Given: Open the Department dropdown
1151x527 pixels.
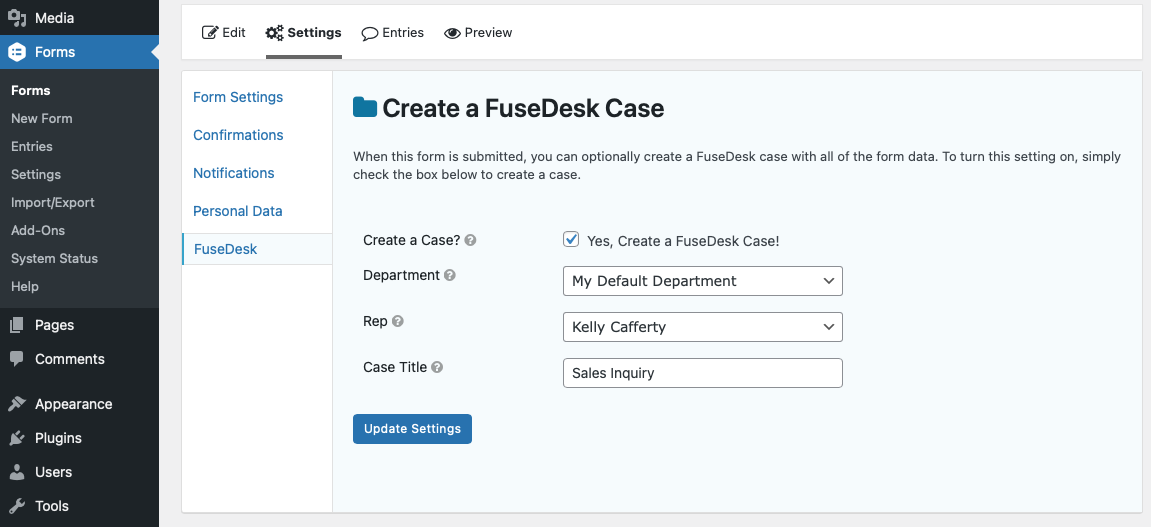Looking at the screenshot, I should point(702,281).
